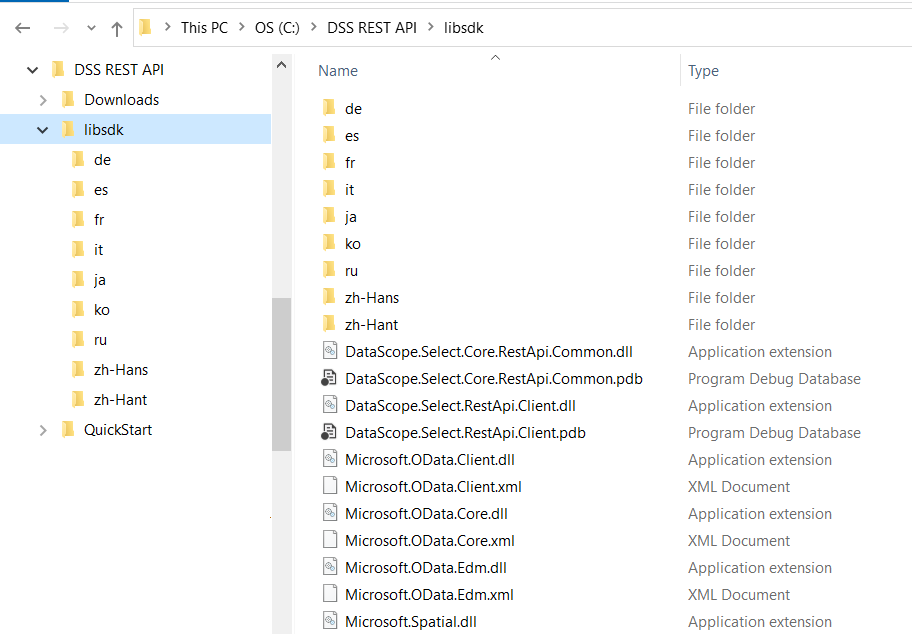Click the de folder icon in file list
This screenshot has width=912, height=634.
click(329, 108)
